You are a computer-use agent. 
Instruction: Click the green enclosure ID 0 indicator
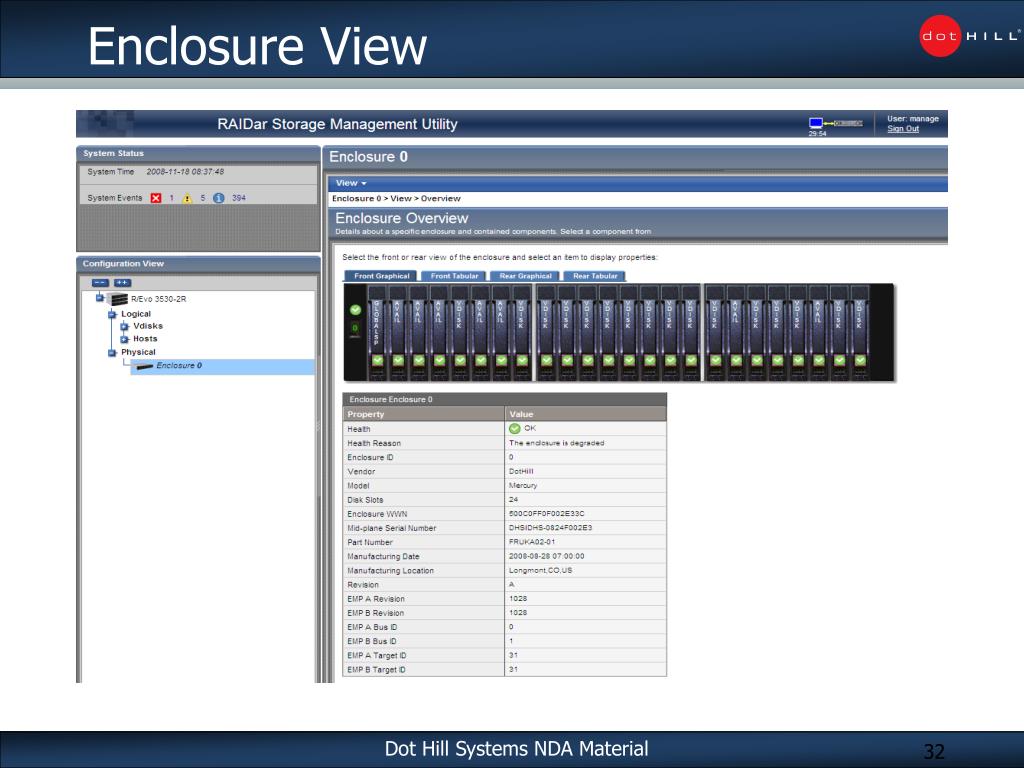[x=355, y=328]
